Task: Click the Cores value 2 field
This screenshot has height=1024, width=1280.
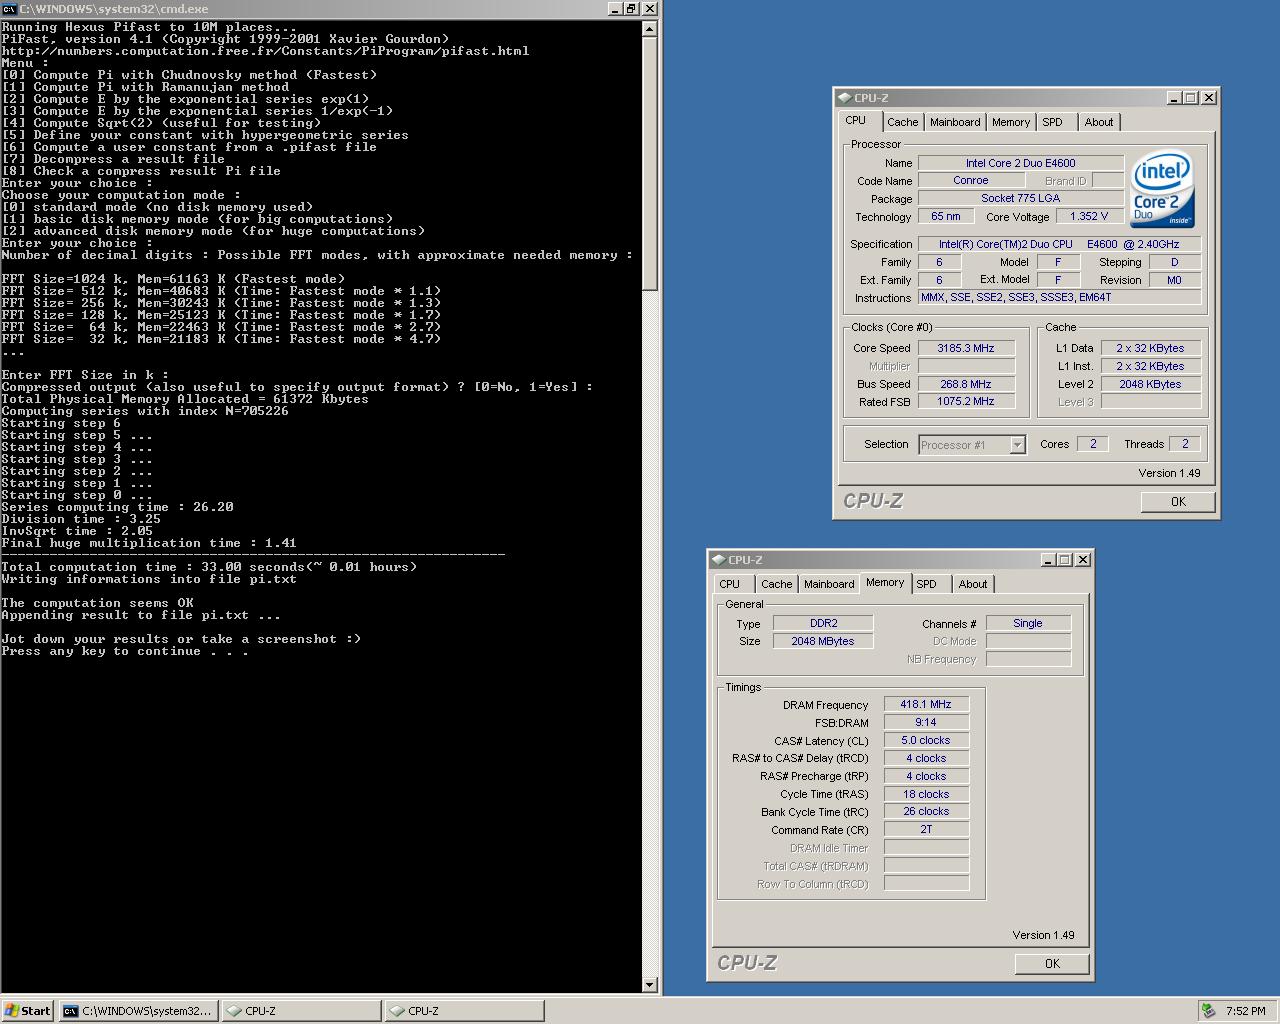Action: [1093, 444]
